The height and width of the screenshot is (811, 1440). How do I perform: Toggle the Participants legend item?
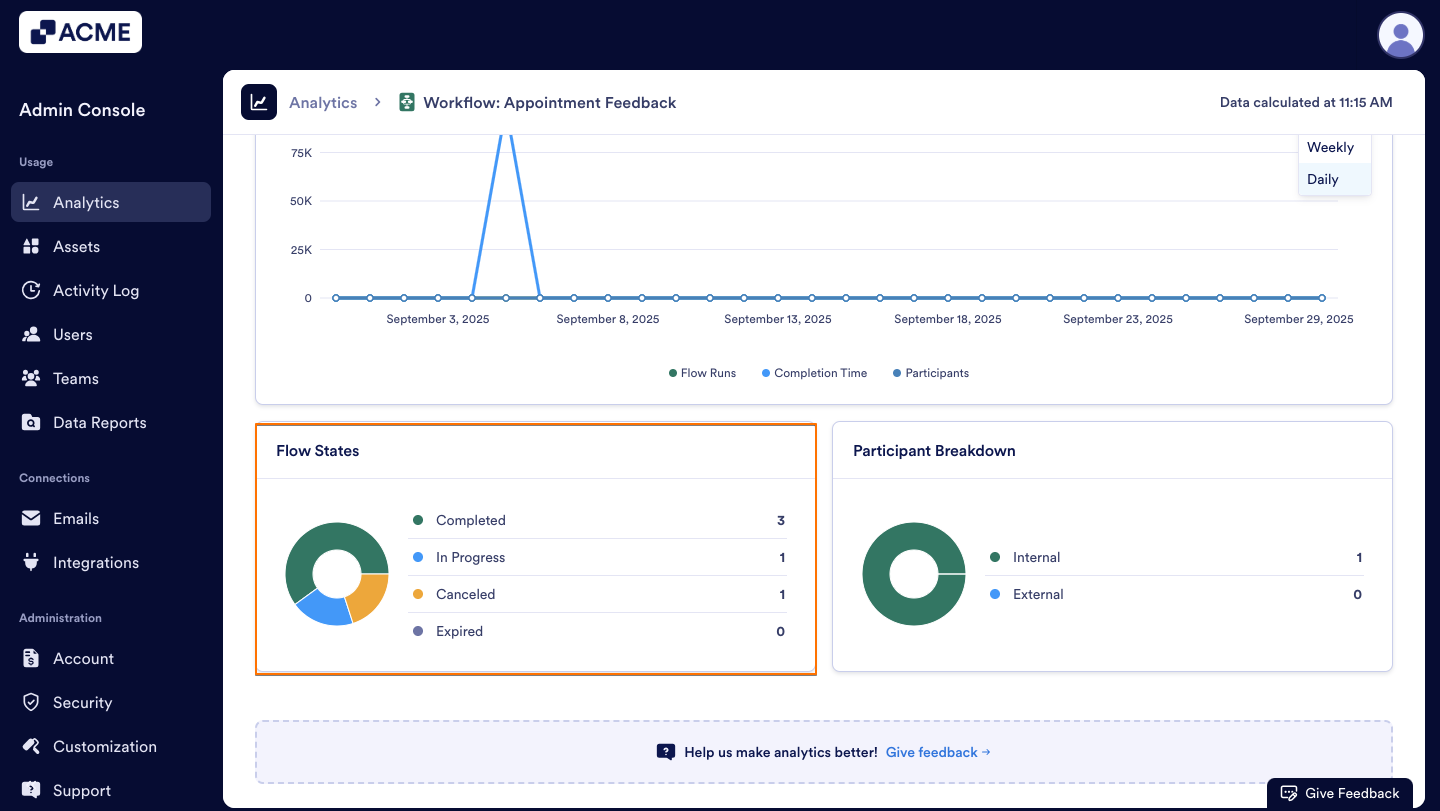click(x=930, y=372)
